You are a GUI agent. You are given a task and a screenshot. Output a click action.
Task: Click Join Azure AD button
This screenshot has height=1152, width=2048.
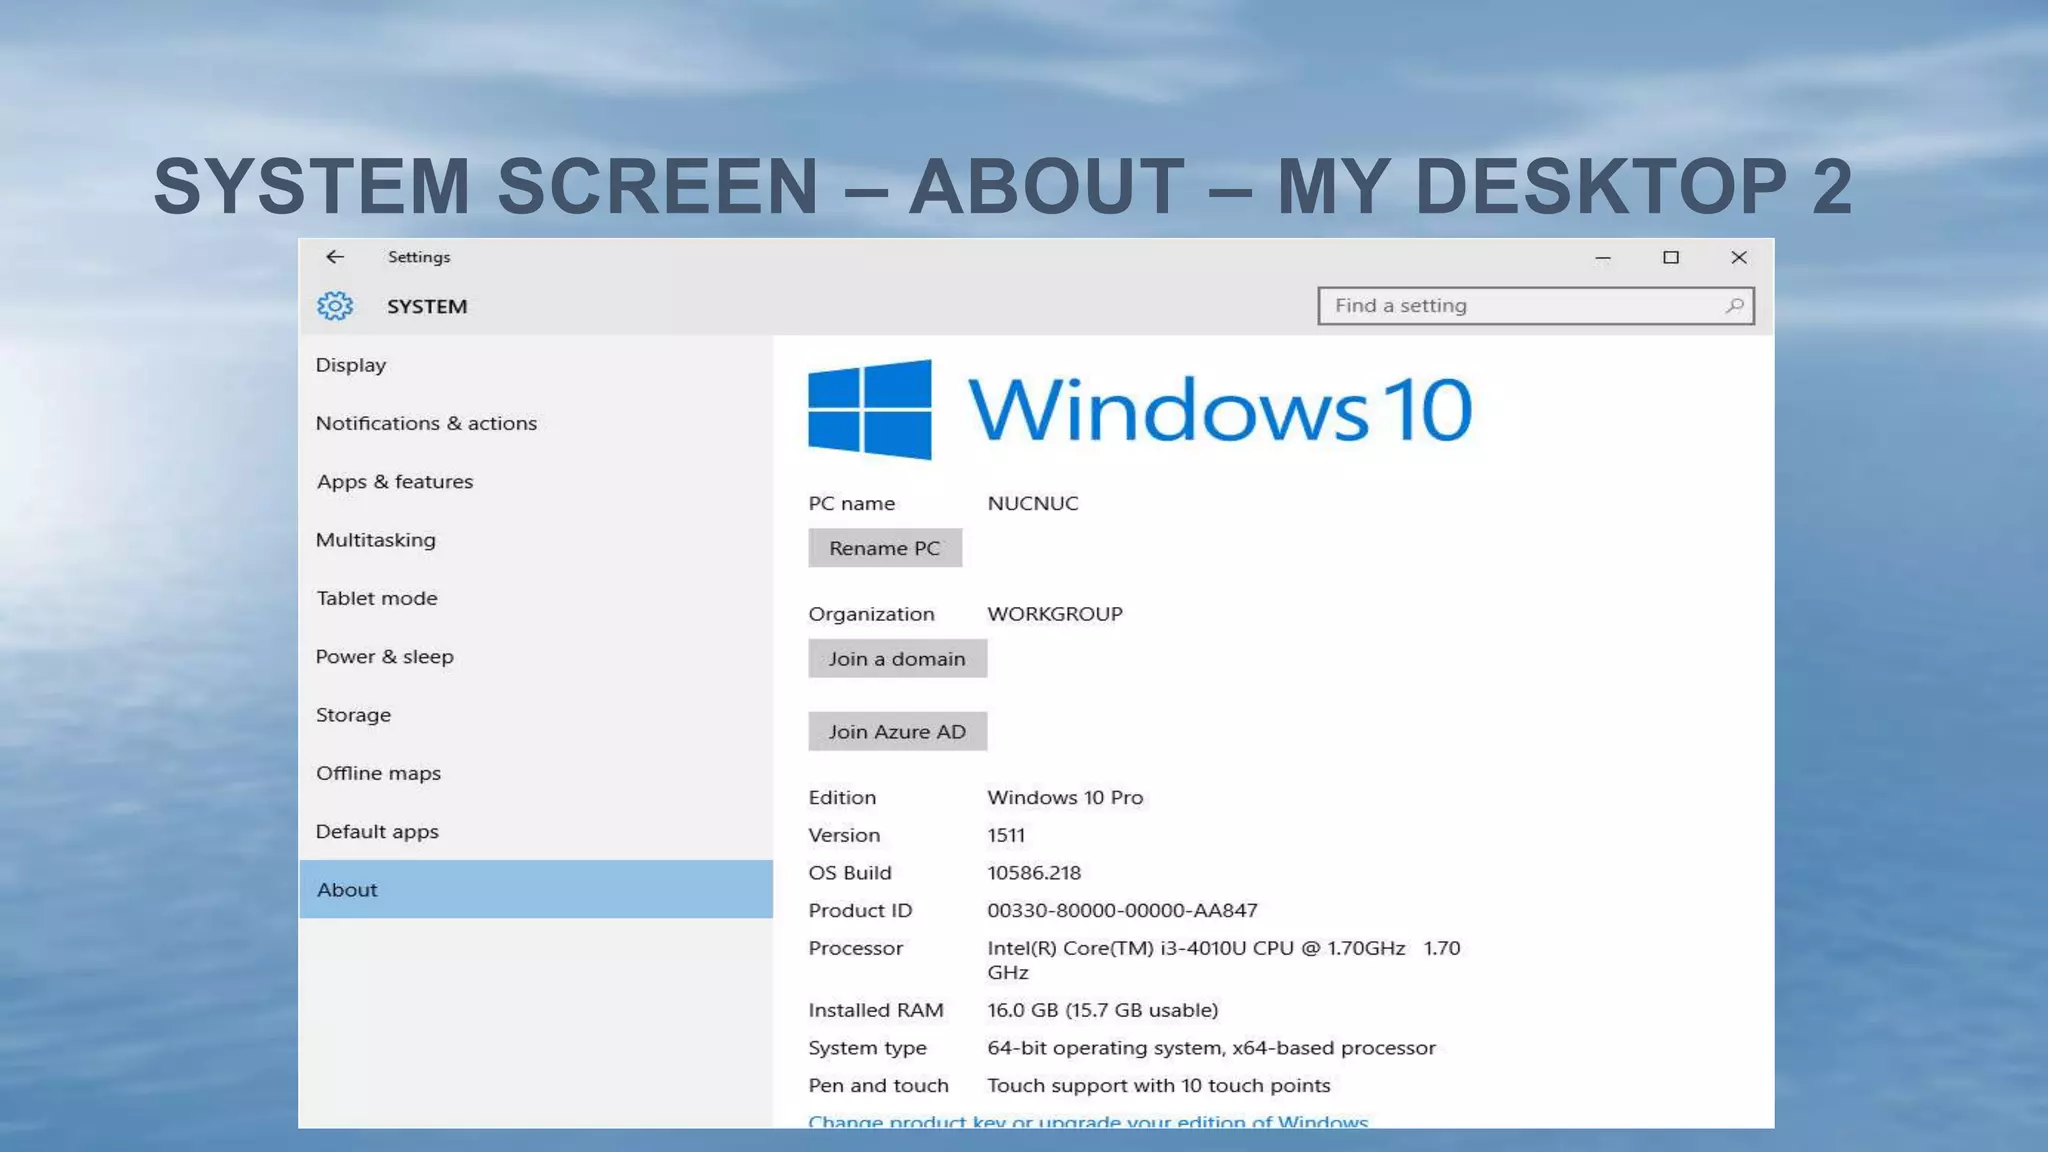tap(897, 732)
